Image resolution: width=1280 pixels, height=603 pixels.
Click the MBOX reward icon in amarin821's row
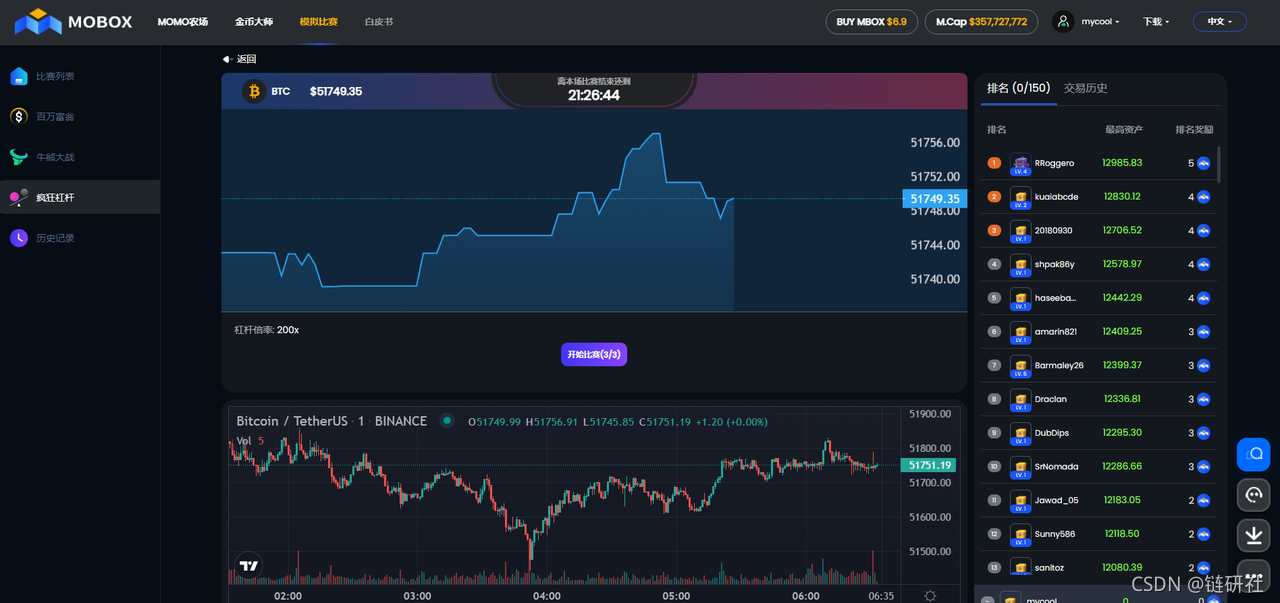pos(1204,331)
